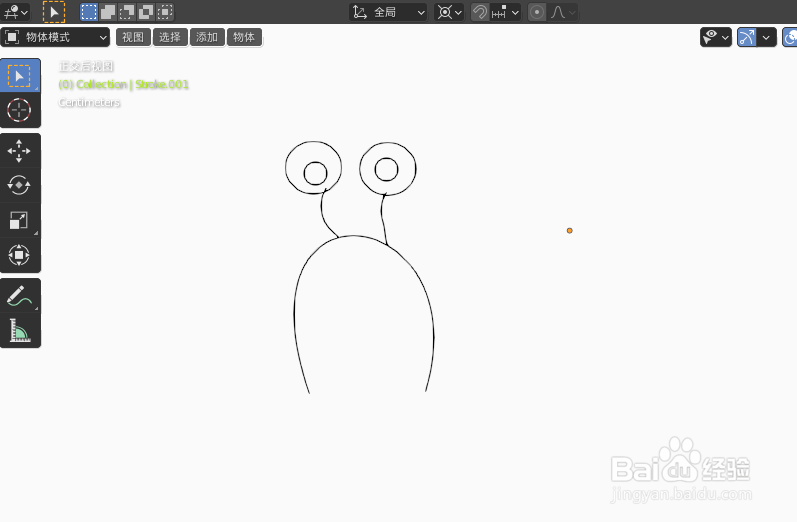Open the gizmo options dropdown arrow
797x522 pixels.
coord(767,37)
